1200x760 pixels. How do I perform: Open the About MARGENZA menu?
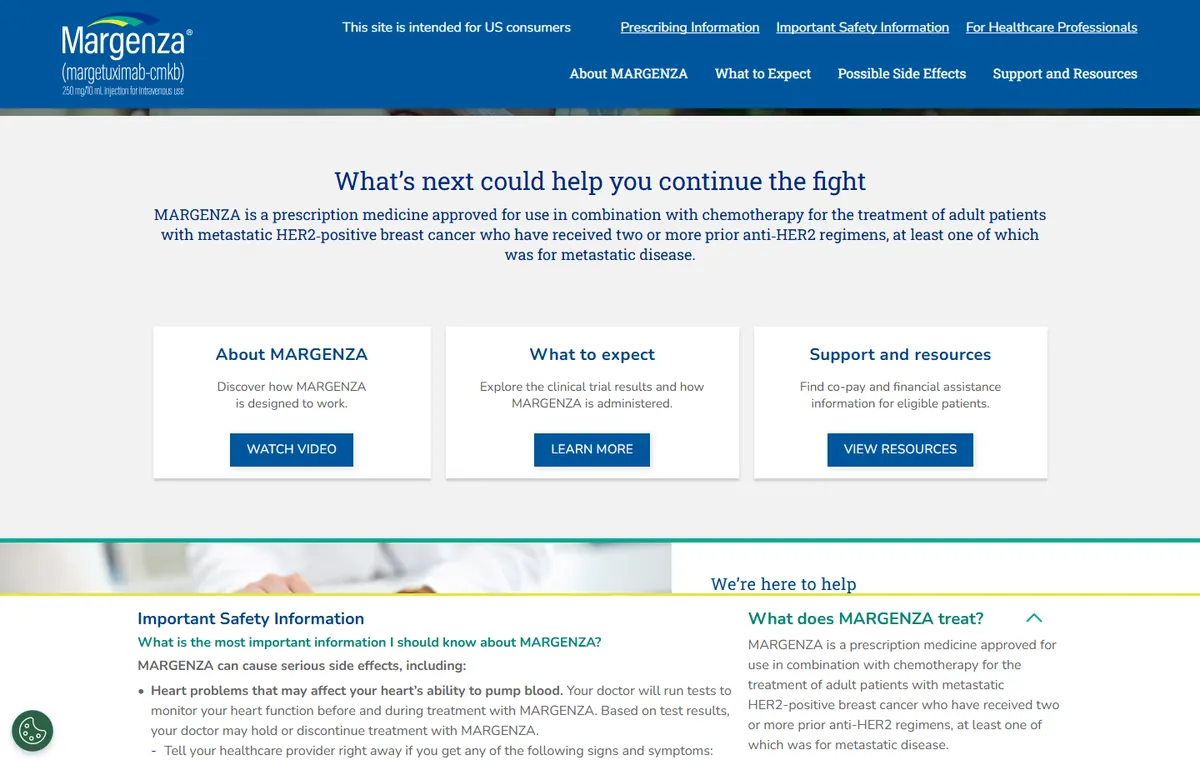[x=629, y=74]
